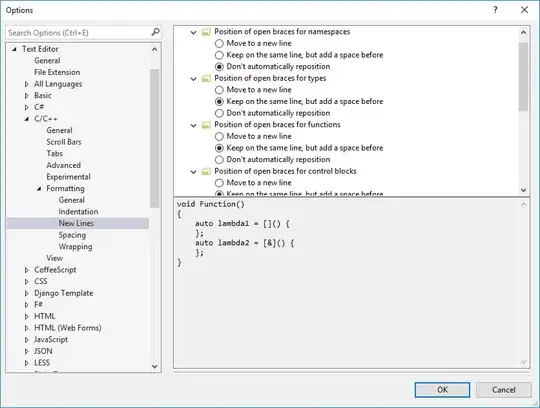
Task: Confirm settings with OK button
Action: click(442, 390)
